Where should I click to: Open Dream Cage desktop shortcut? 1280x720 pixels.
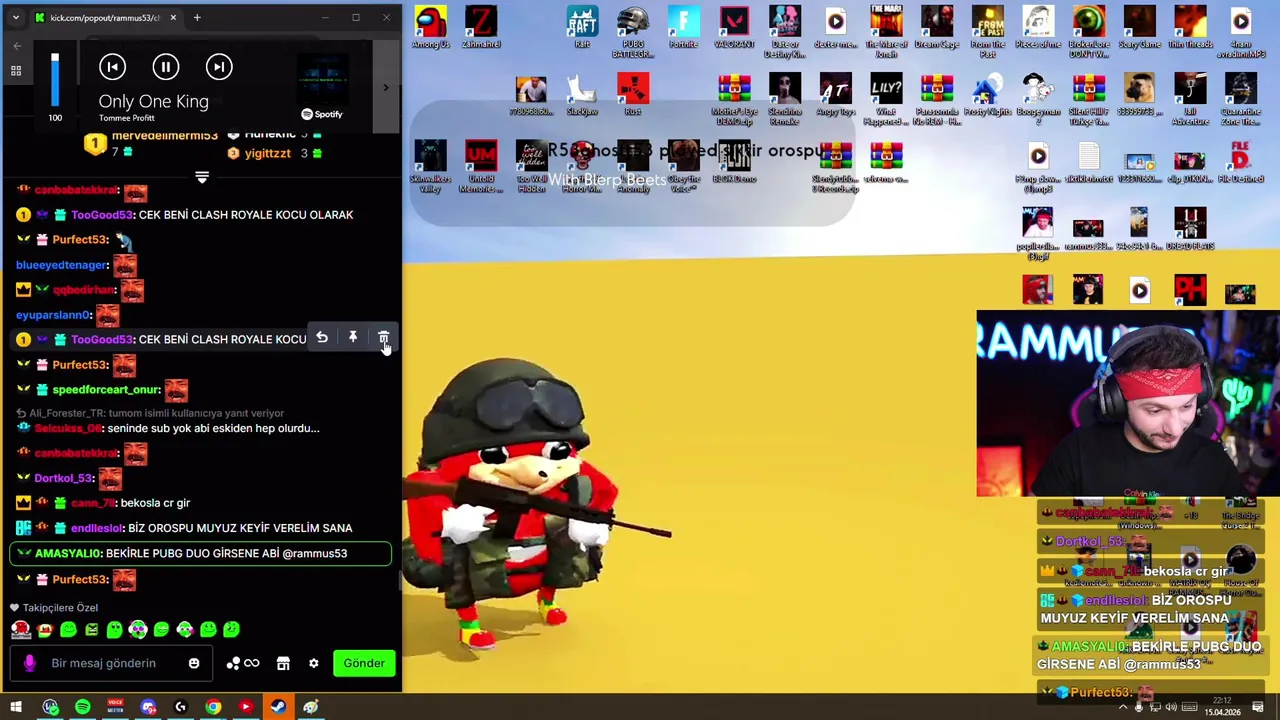pyautogui.click(x=937, y=27)
